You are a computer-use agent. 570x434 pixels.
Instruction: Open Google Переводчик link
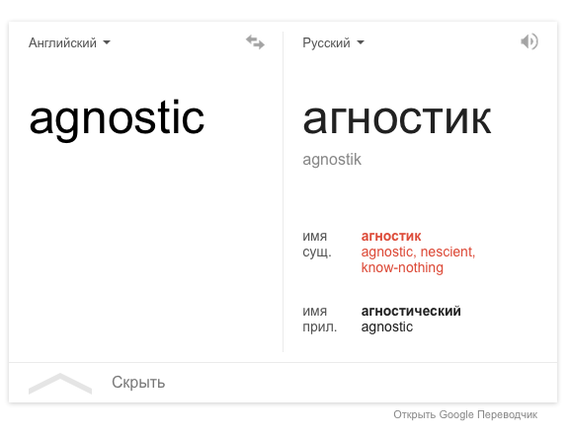click(465, 414)
